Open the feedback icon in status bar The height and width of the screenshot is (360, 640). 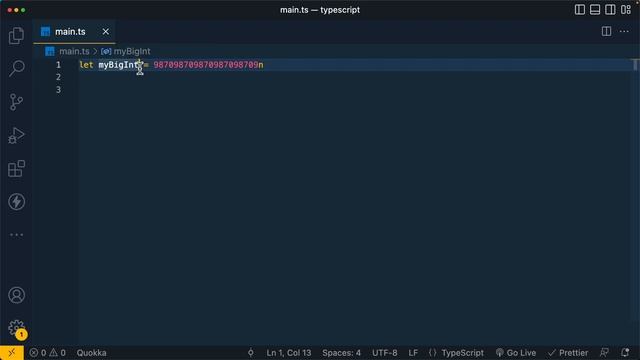pos(604,353)
